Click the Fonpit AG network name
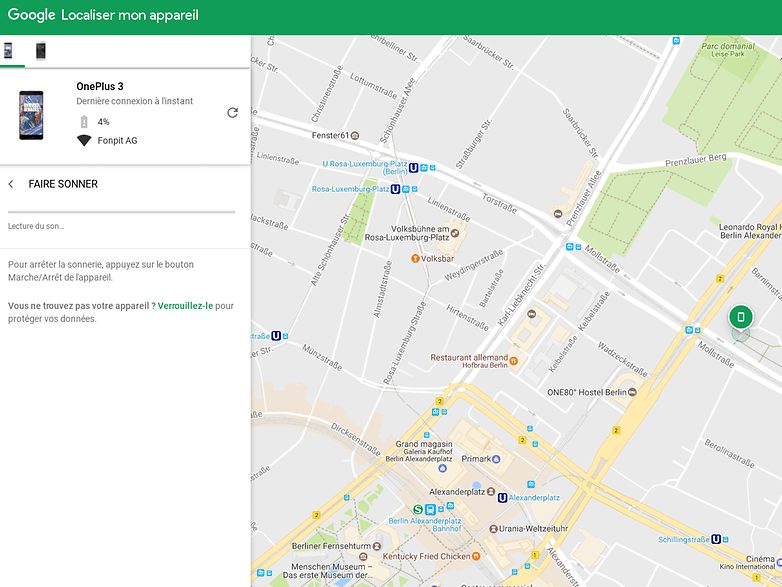Screen dimensions: 782x587 click(x=117, y=141)
